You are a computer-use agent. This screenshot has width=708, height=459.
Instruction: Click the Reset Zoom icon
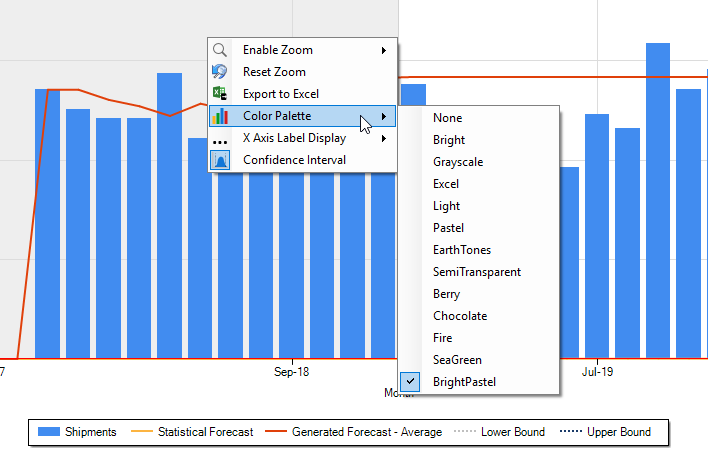pos(220,72)
